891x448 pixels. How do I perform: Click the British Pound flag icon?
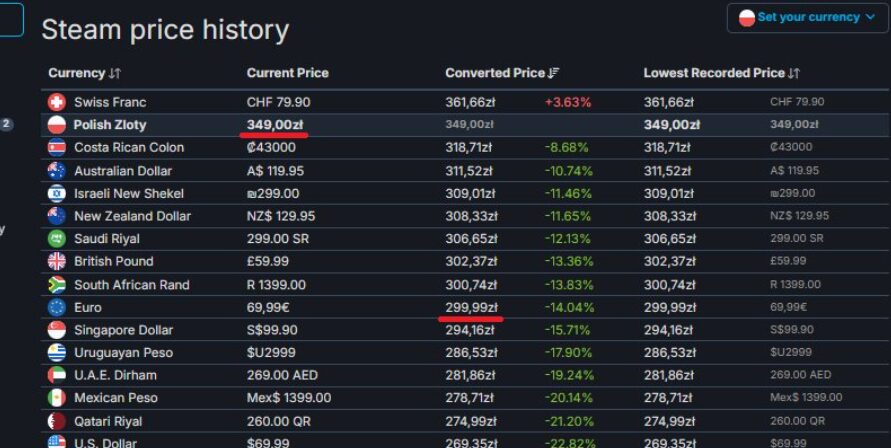57,261
